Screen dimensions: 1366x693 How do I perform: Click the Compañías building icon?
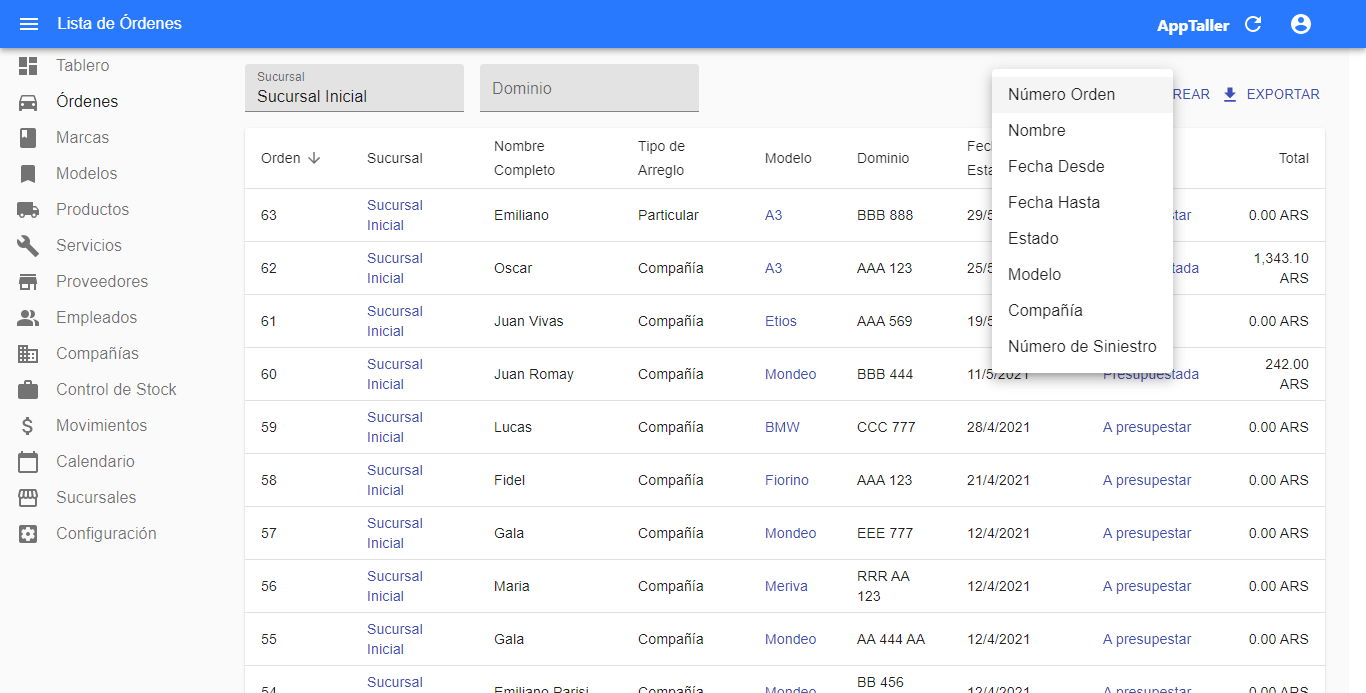pos(28,354)
